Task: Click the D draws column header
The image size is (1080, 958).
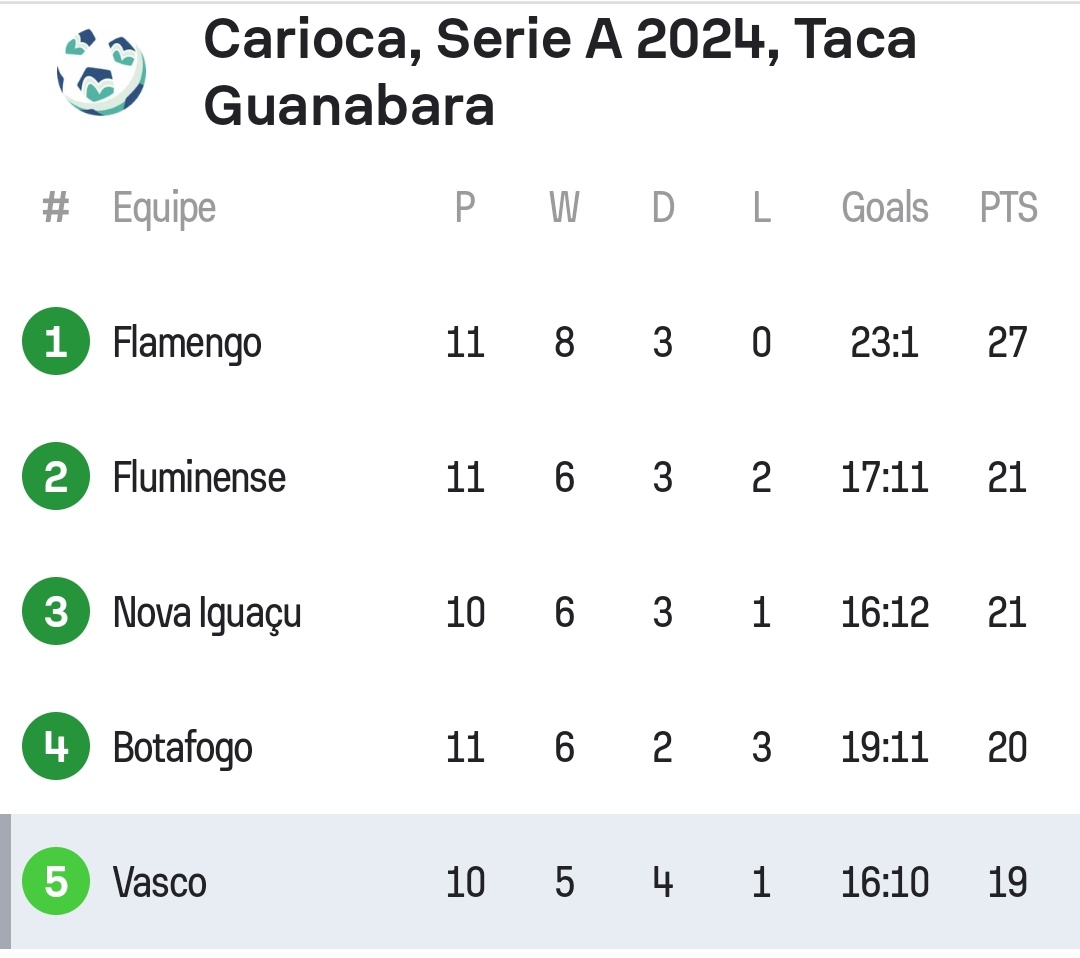Action: point(663,208)
